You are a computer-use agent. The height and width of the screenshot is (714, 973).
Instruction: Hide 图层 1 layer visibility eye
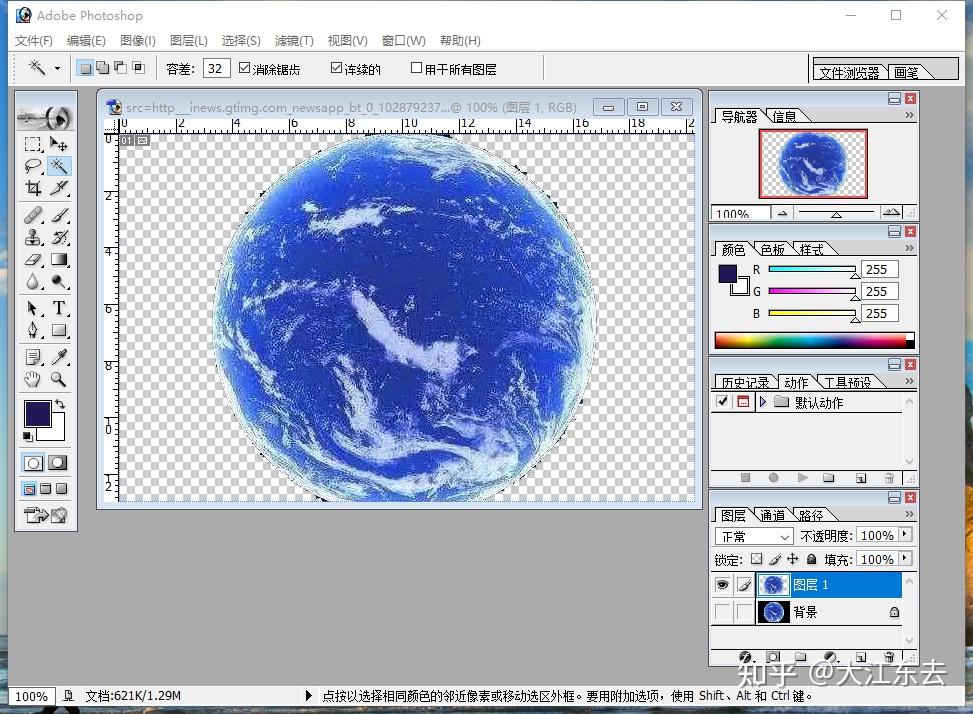[x=722, y=584]
